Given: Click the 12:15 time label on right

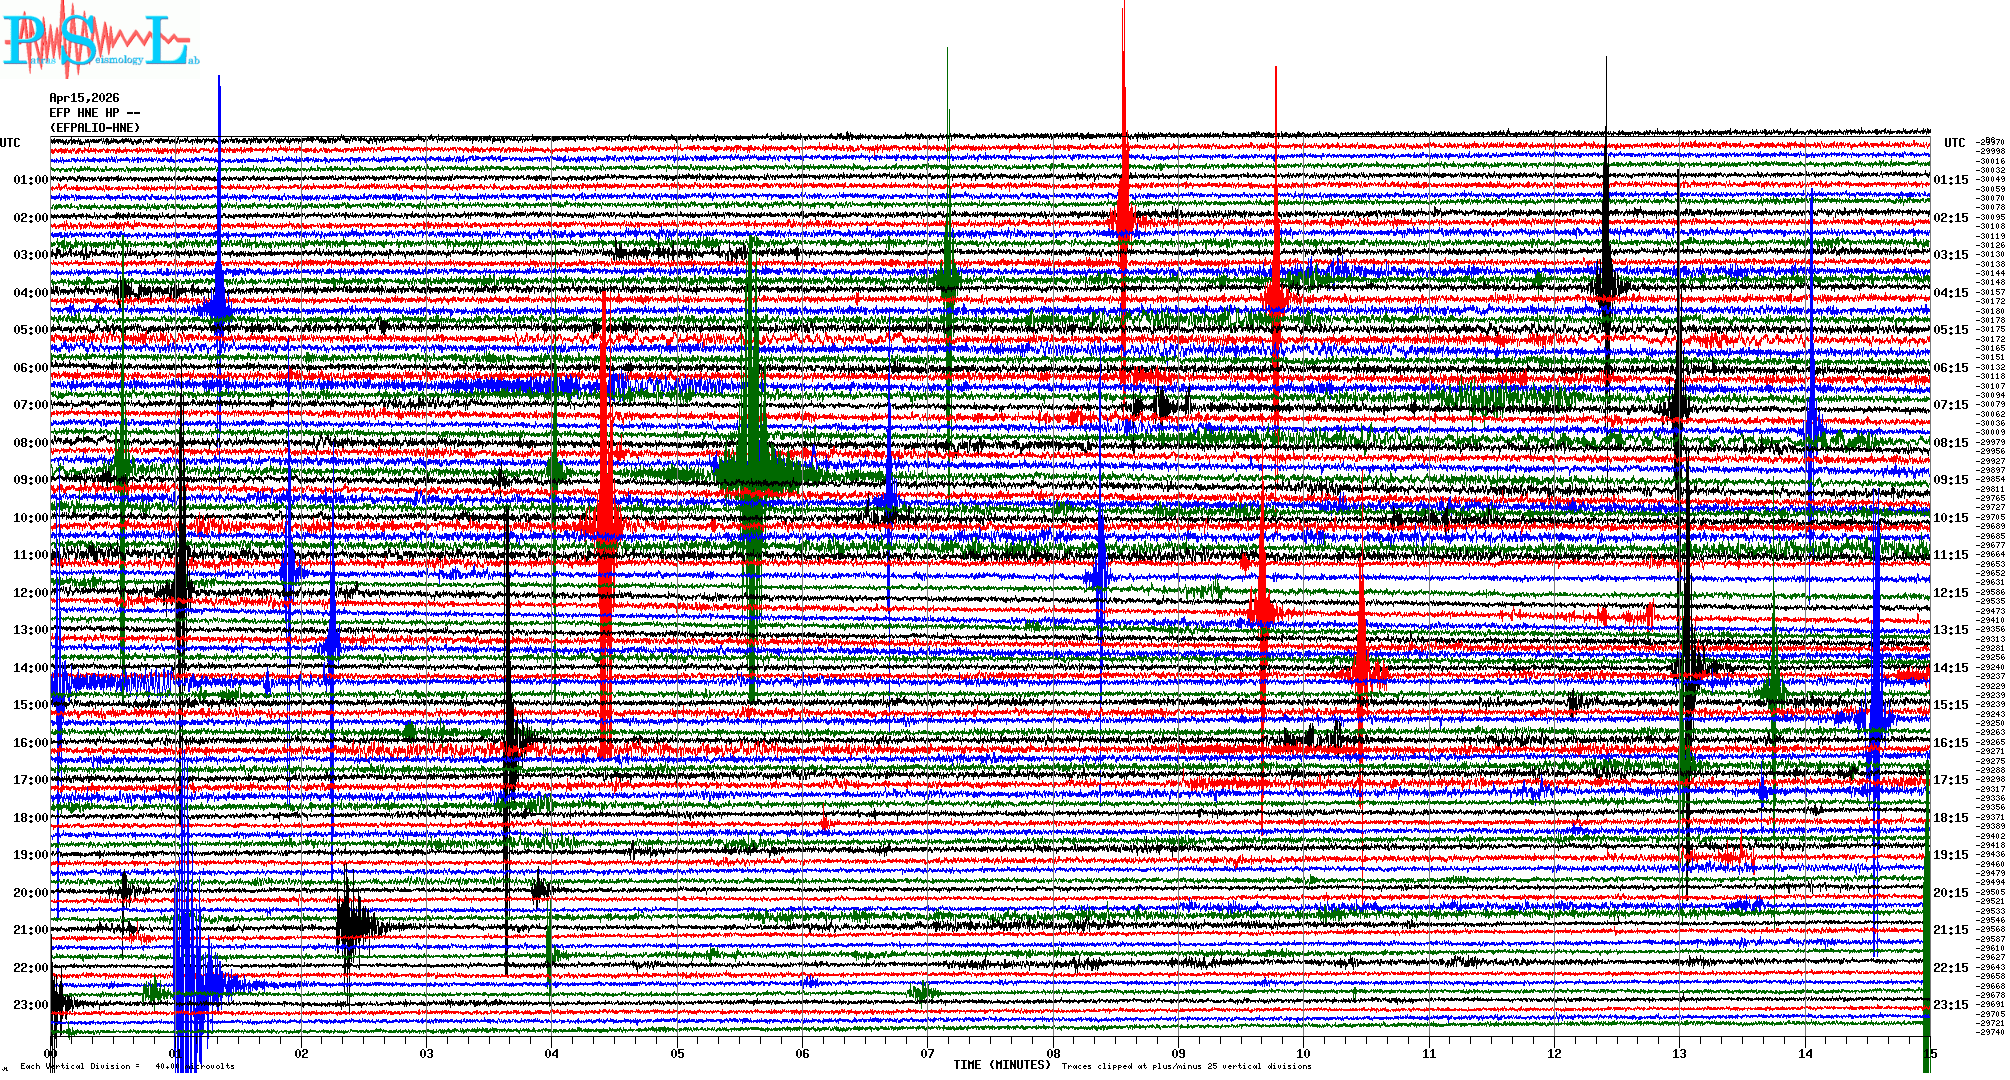Looking at the screenshot, I should pos(1950,593).
